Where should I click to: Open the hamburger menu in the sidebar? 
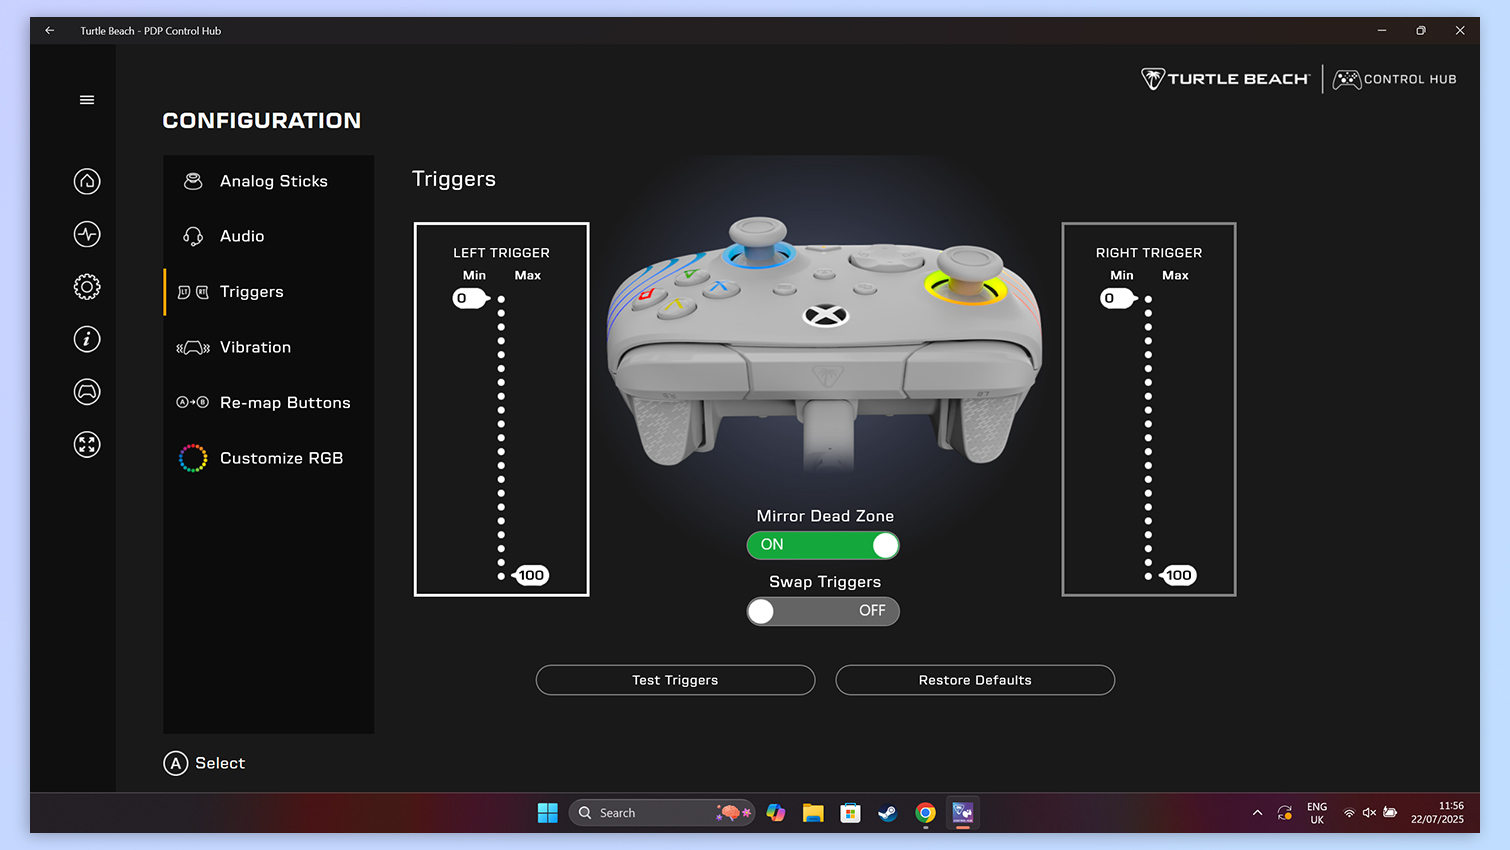pyautogui.click(x=87, y=100)
